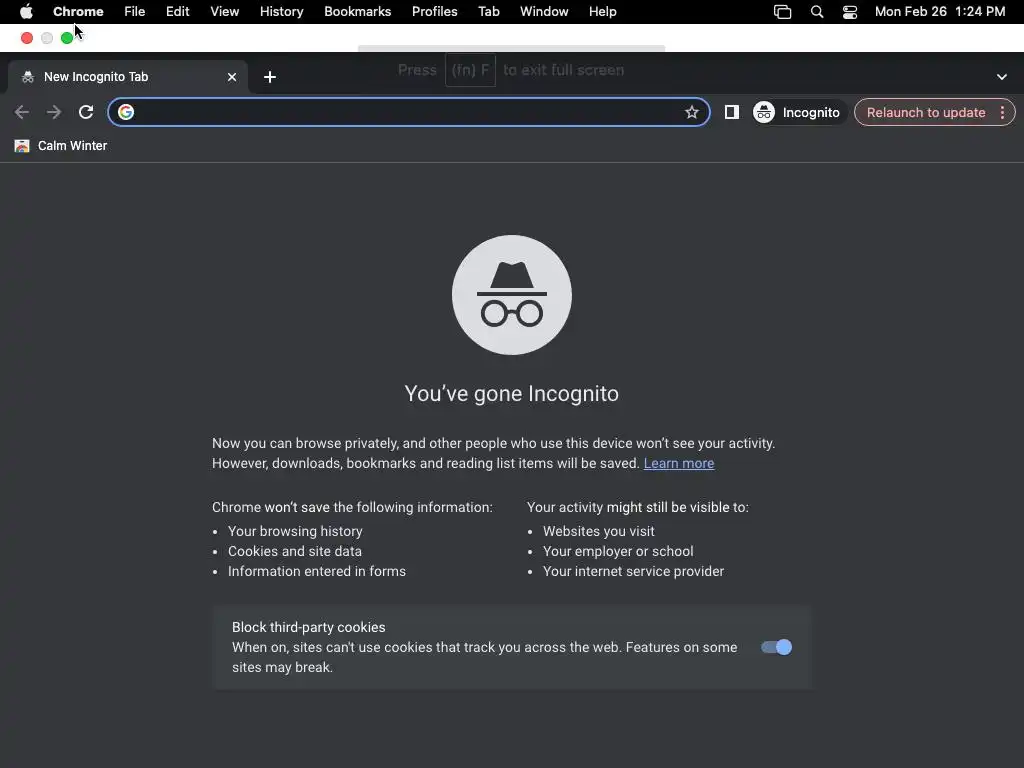The height and width of the screenshot is (768, 1024).
Task: Click the green full-screen window button
Action: pyautogui.click(x=67, y=38)
